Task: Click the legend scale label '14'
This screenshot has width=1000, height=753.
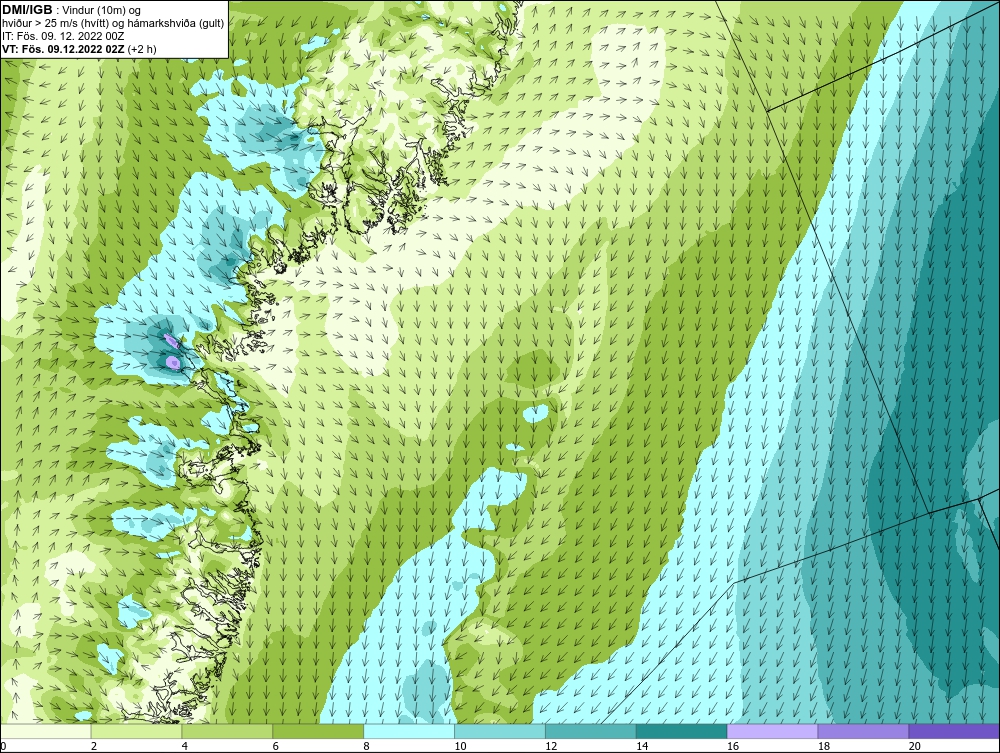Action: (642, 746)
